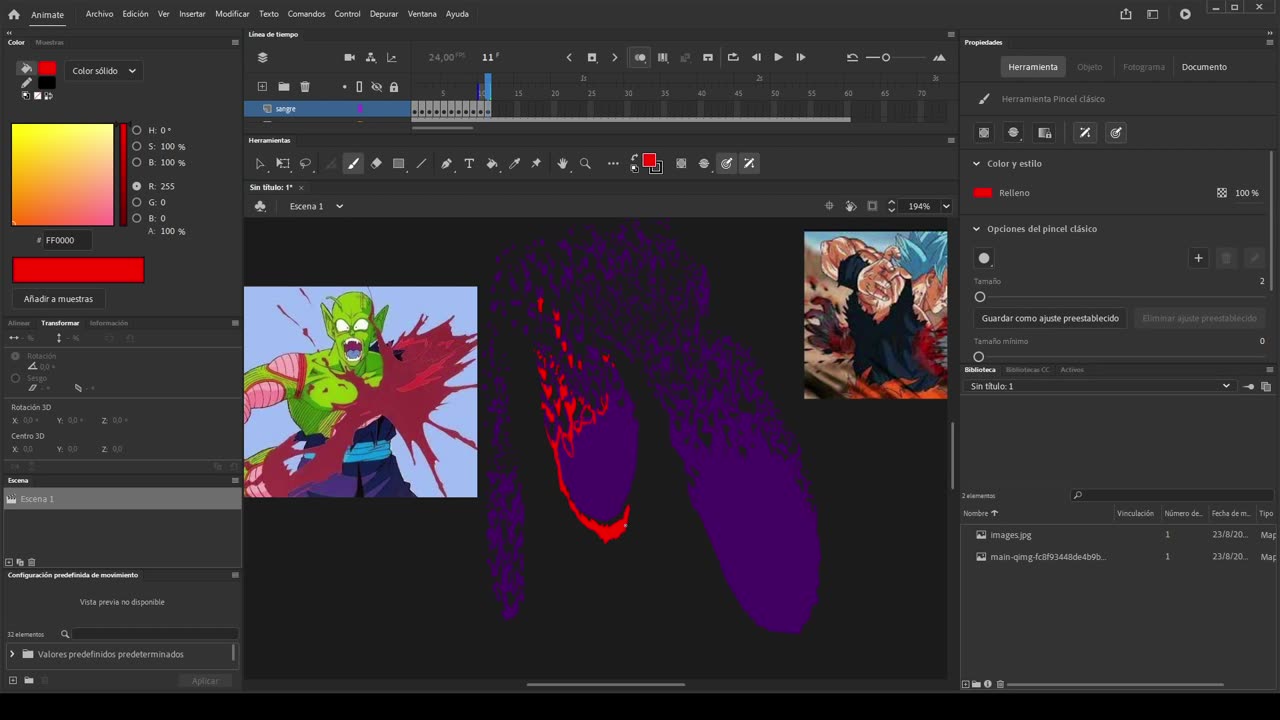1280x720 pixels.
Task: Select the Line tool
Action: pyautogui.click(x=421, y=163)
